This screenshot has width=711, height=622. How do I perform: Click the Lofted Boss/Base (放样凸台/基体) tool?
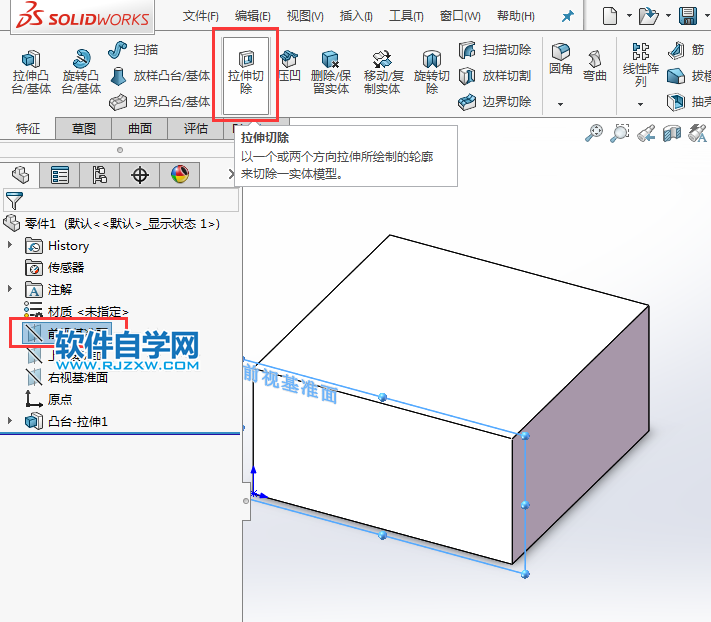click(160, 76)
